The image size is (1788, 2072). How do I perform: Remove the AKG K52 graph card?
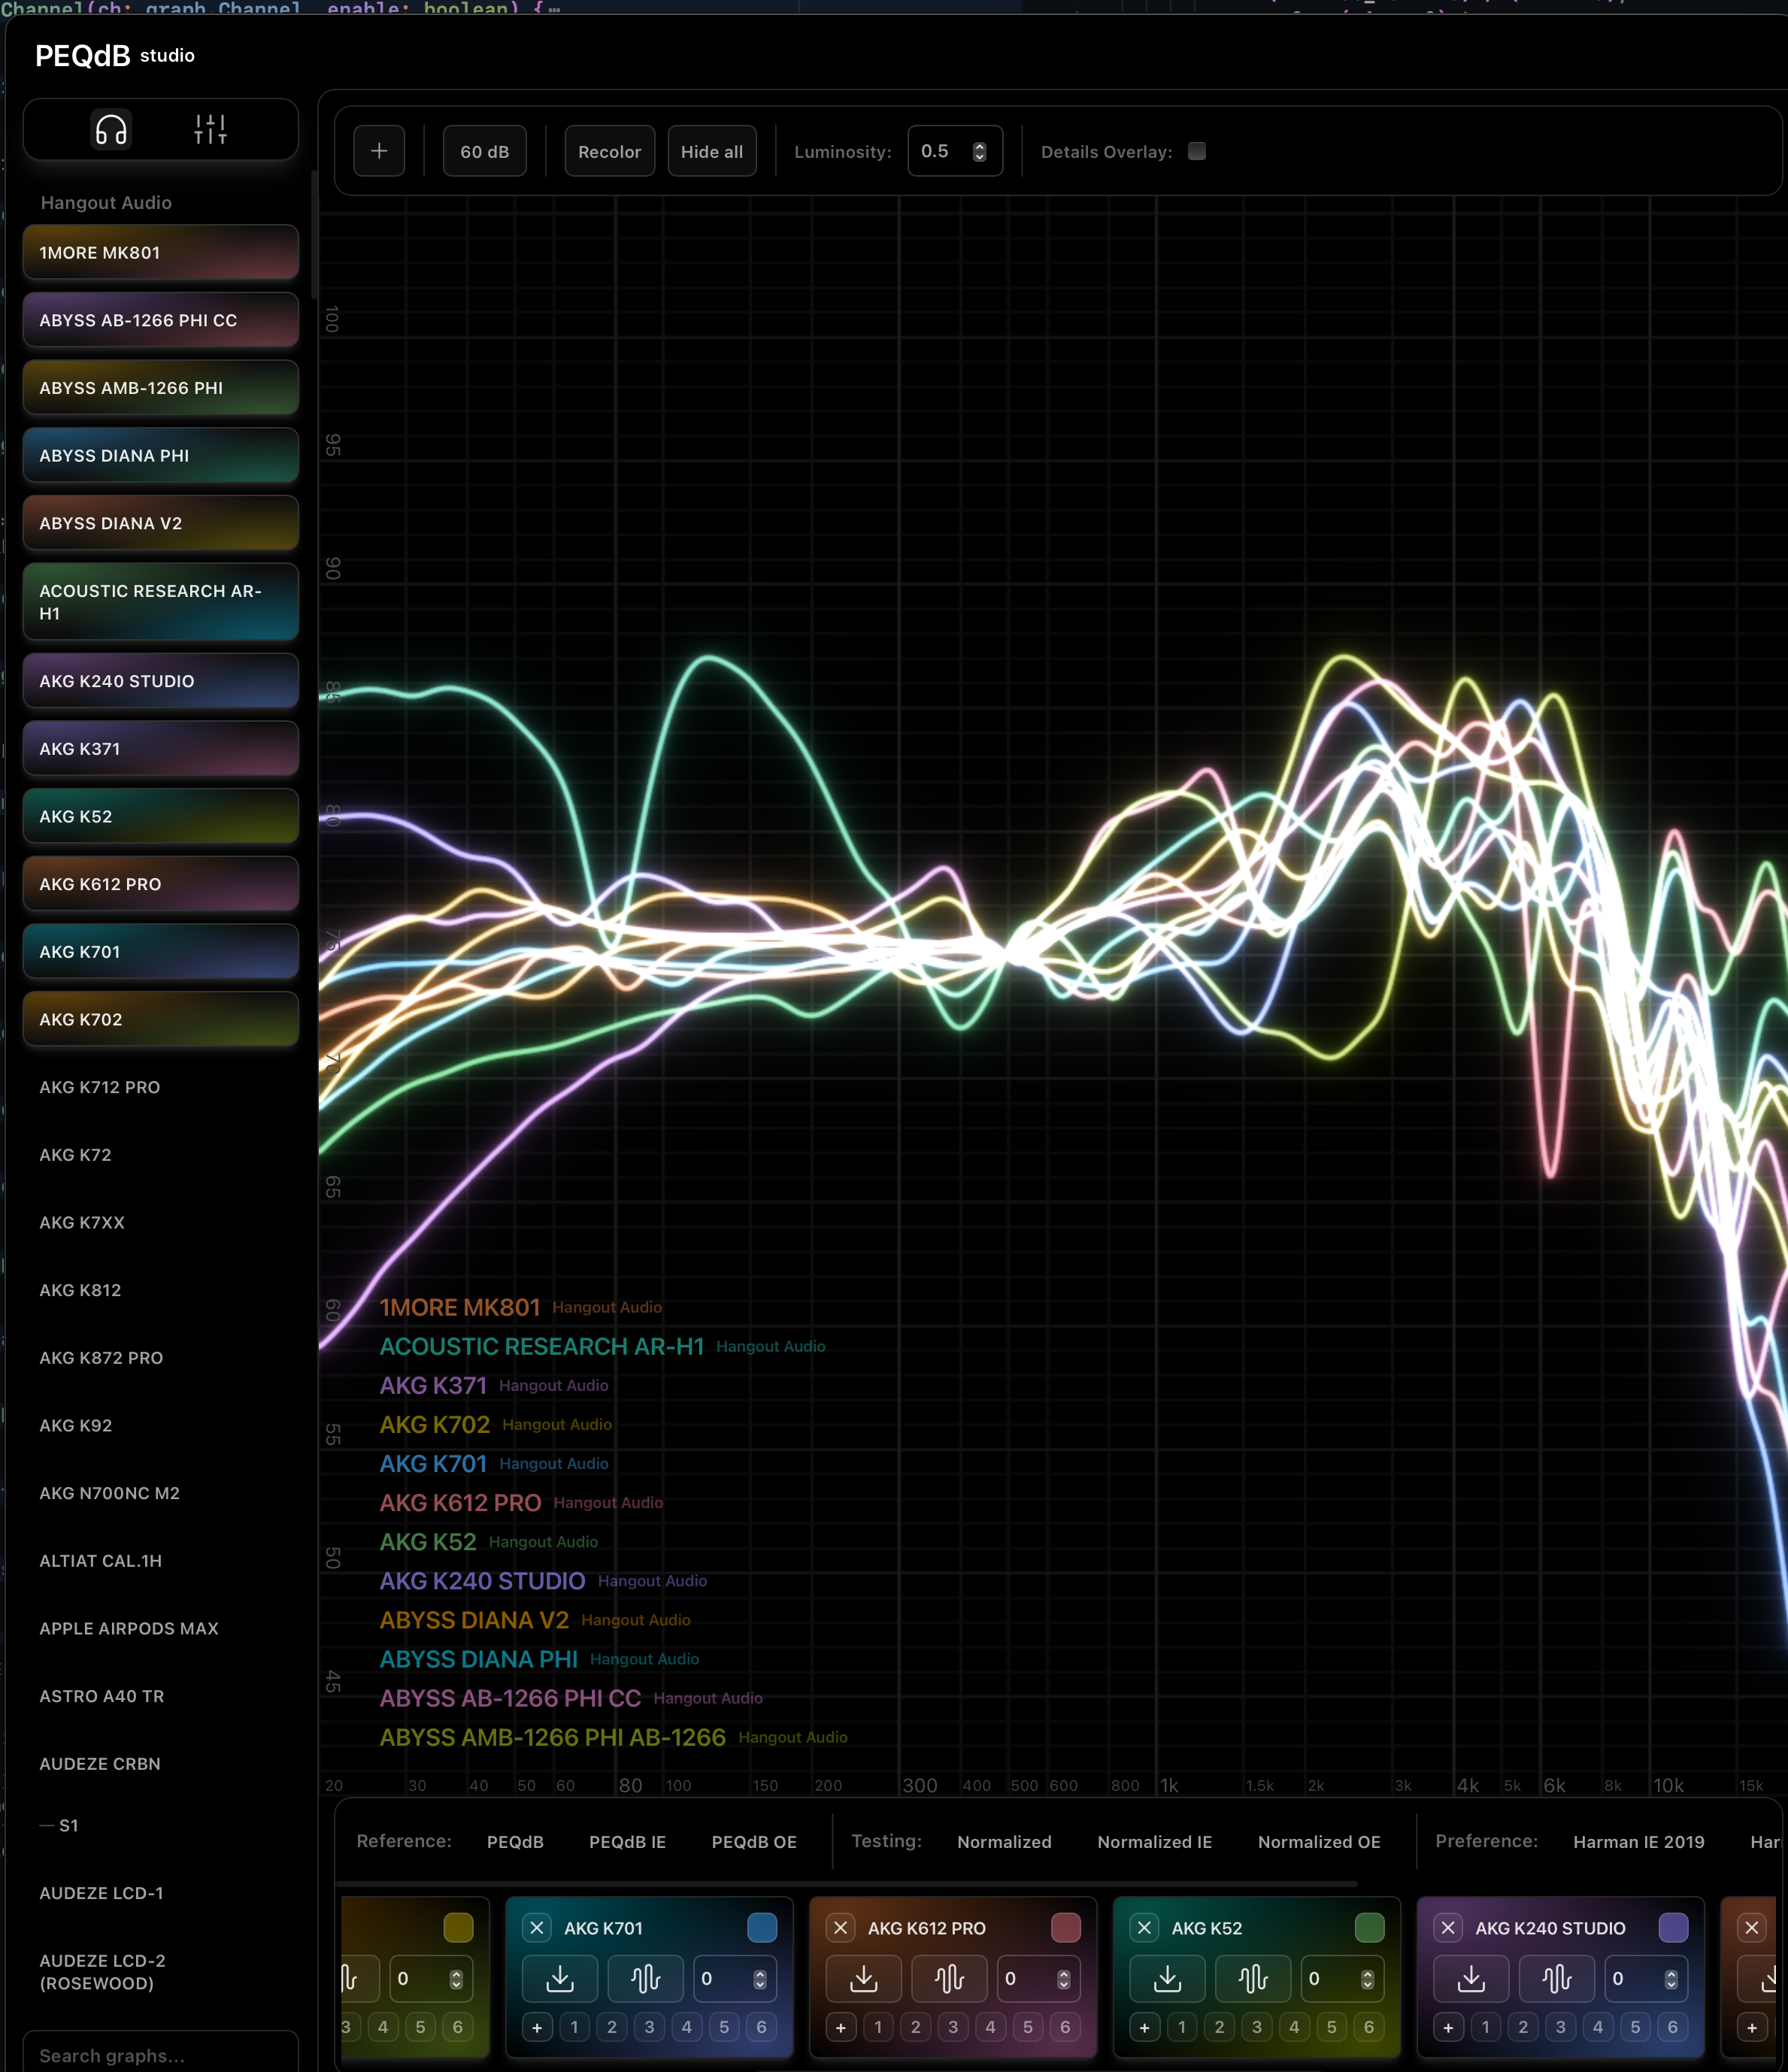[x=1144, y=1927]
